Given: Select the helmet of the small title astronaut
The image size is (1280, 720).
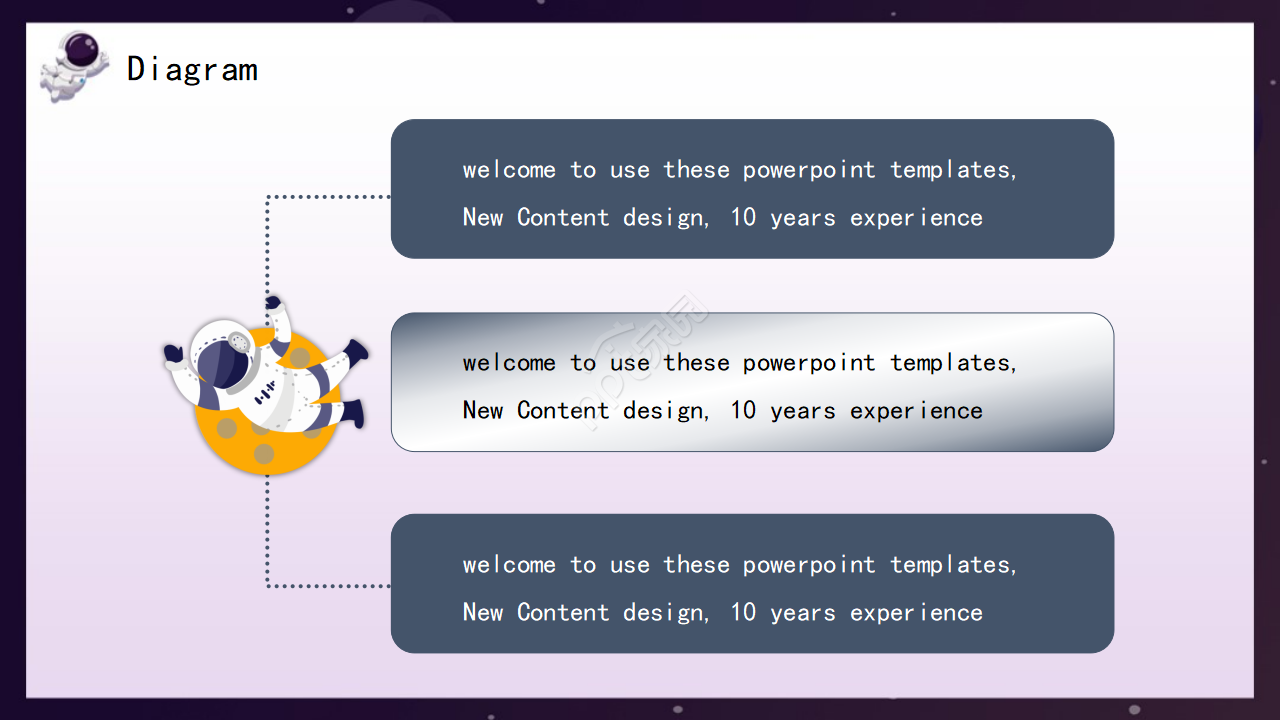Looking at the screenshot, I should [x=82, y=48].
